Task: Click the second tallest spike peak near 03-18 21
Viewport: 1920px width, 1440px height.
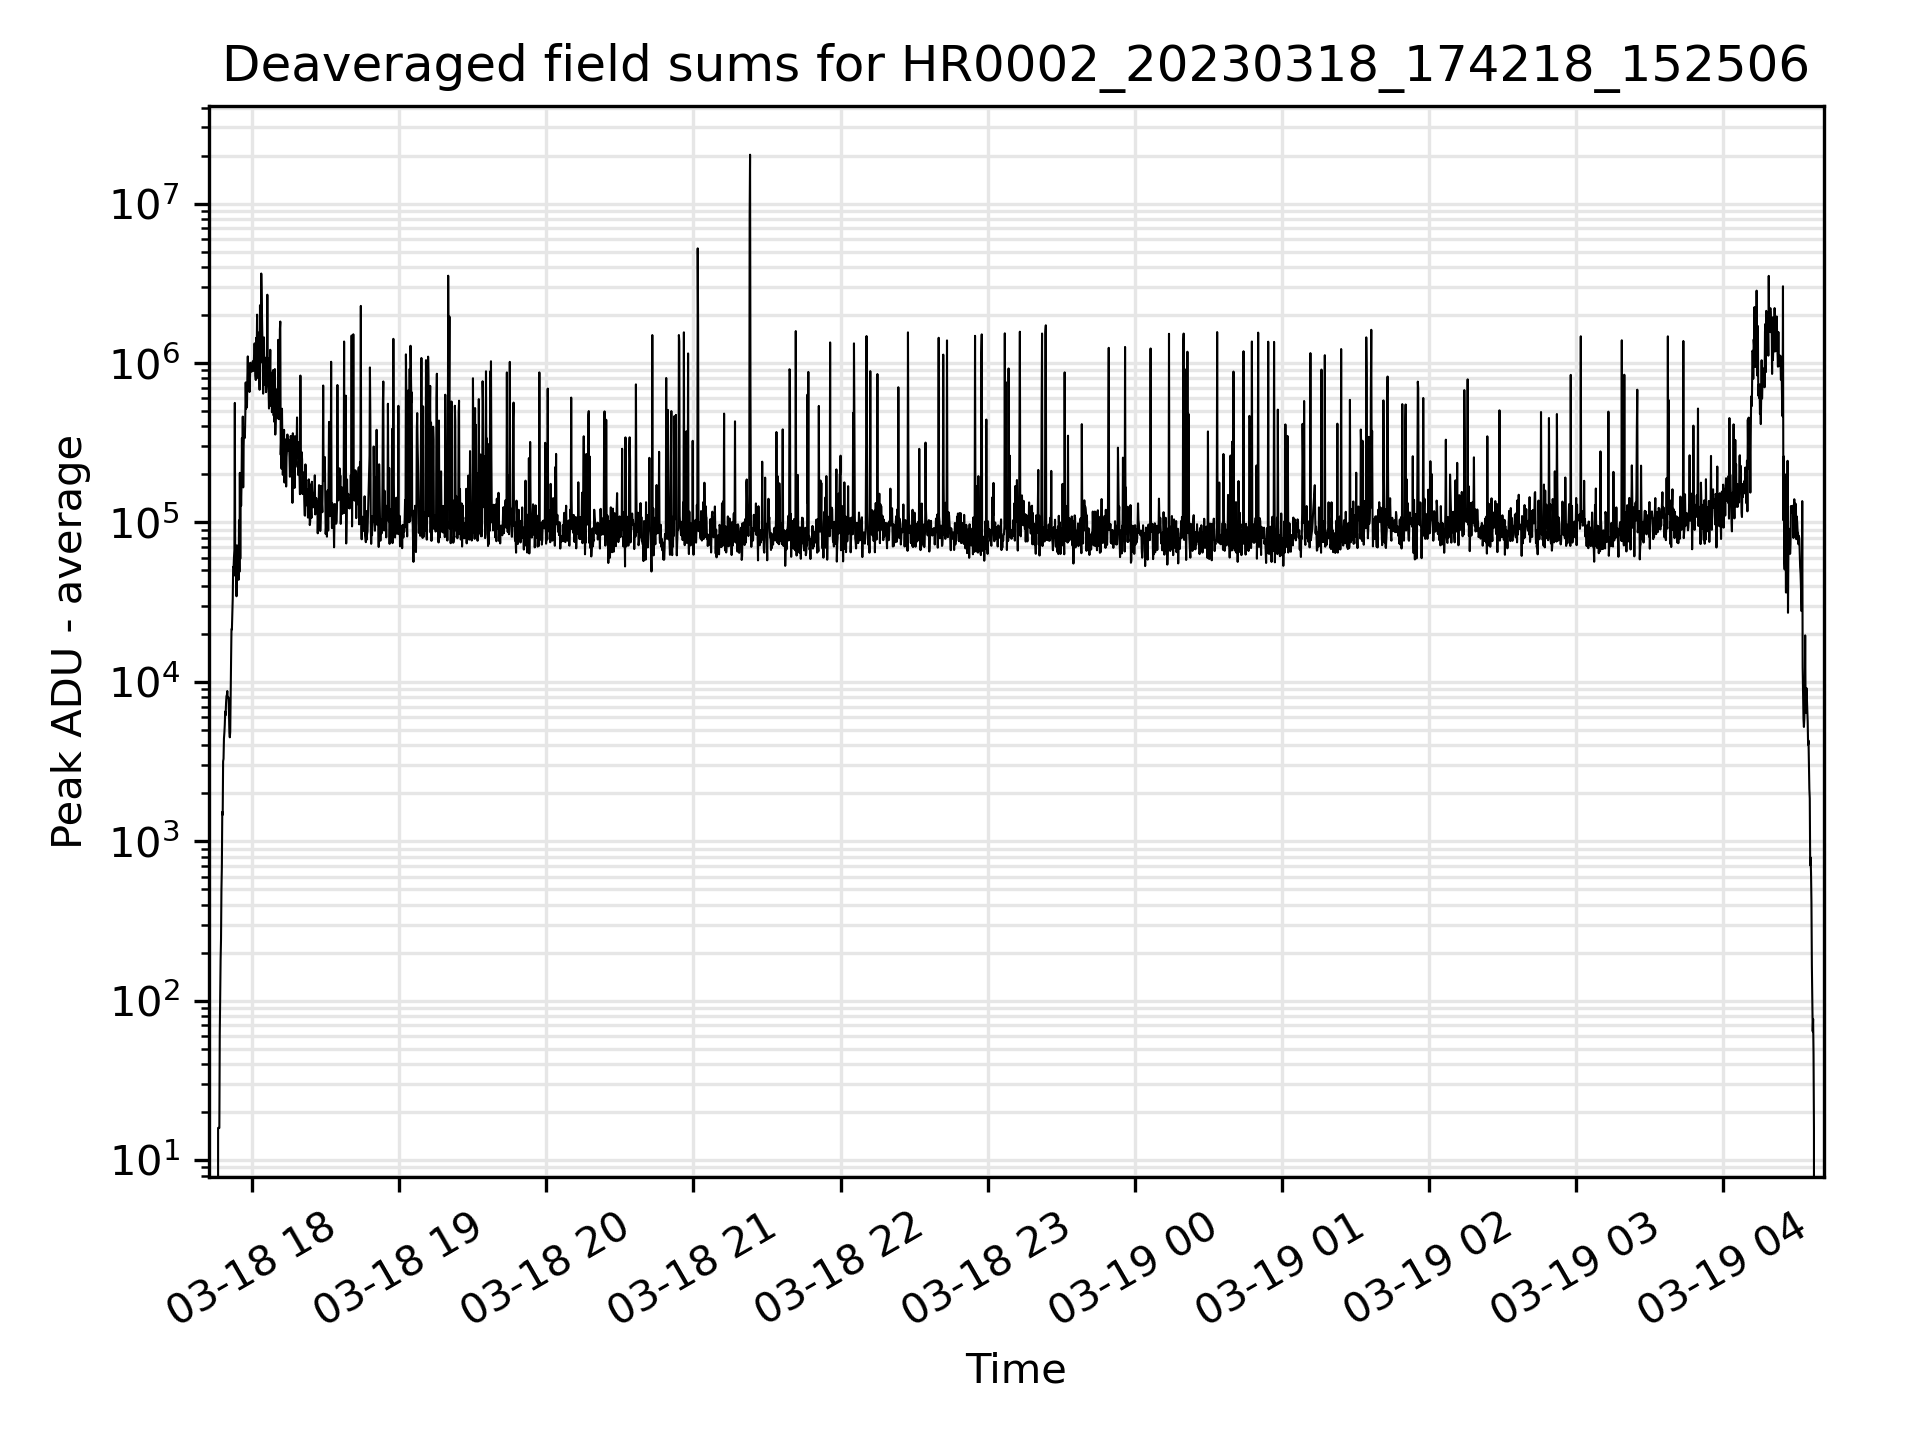Action: 698,249
